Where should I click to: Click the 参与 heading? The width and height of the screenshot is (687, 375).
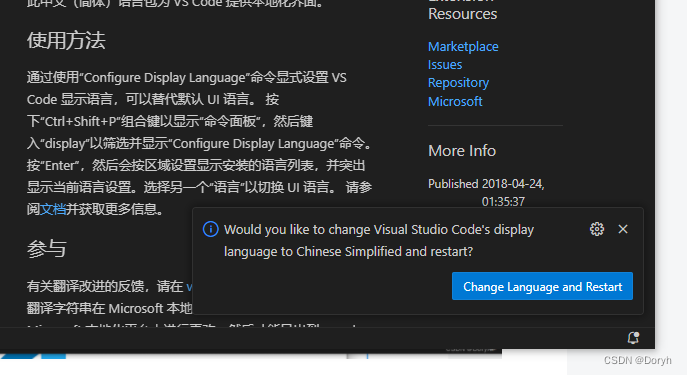tap(46, 249)
